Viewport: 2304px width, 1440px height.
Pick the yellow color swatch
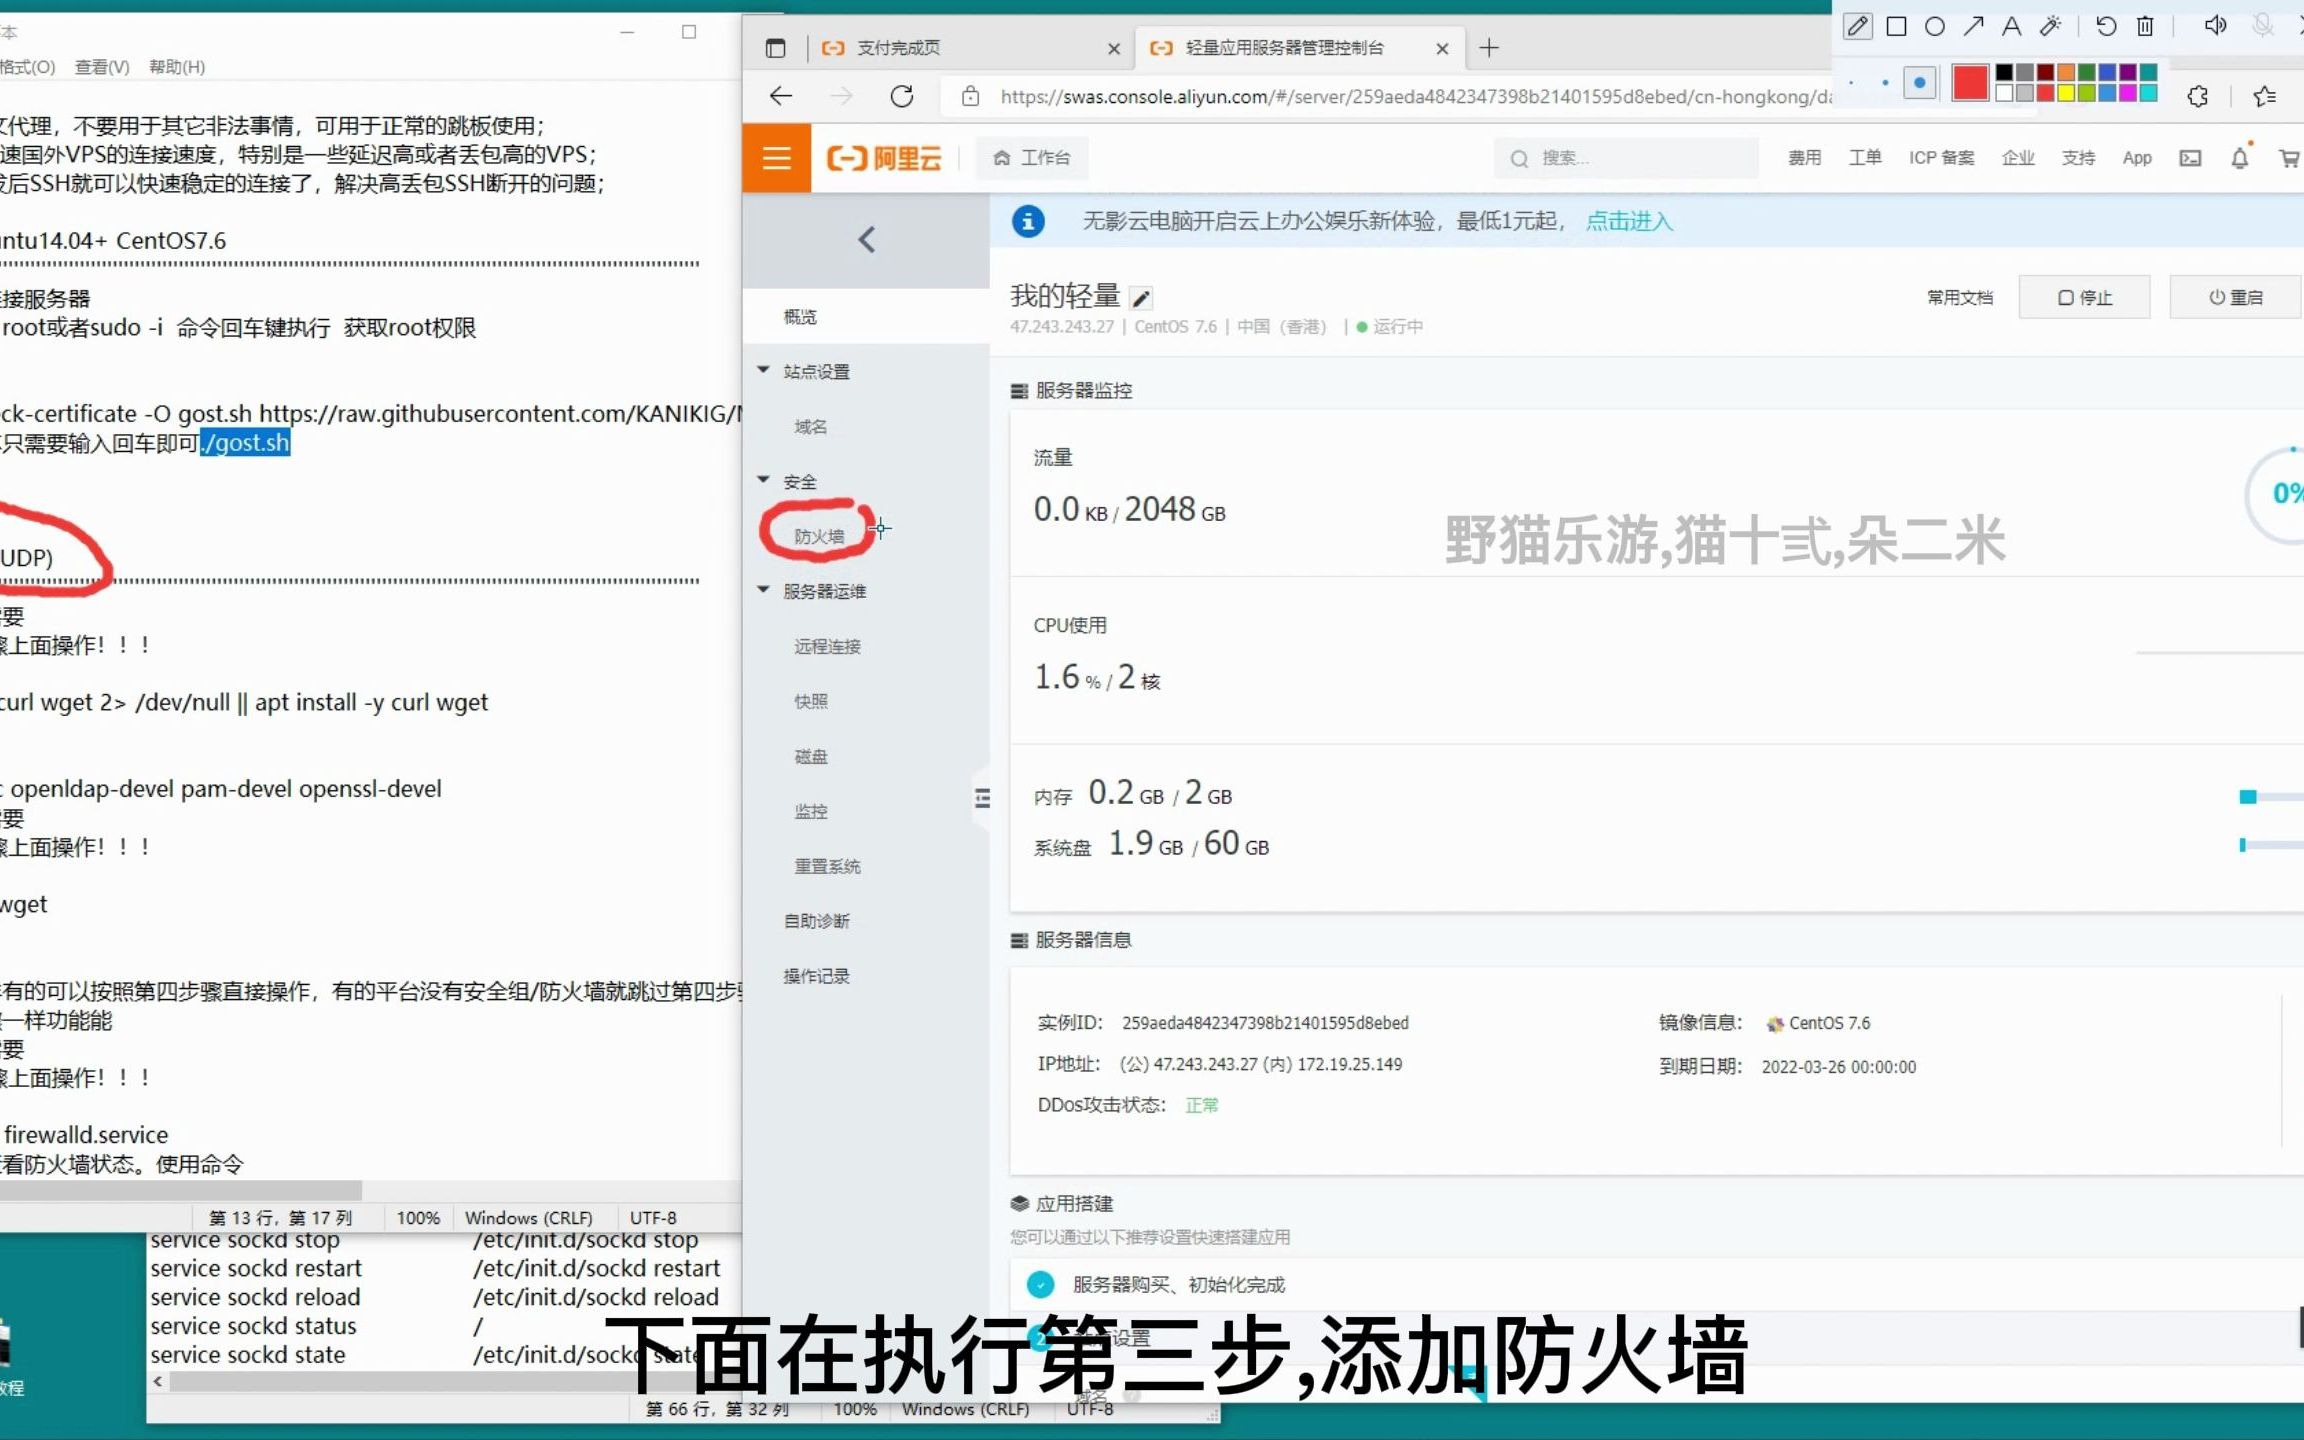pos(2066,93)
